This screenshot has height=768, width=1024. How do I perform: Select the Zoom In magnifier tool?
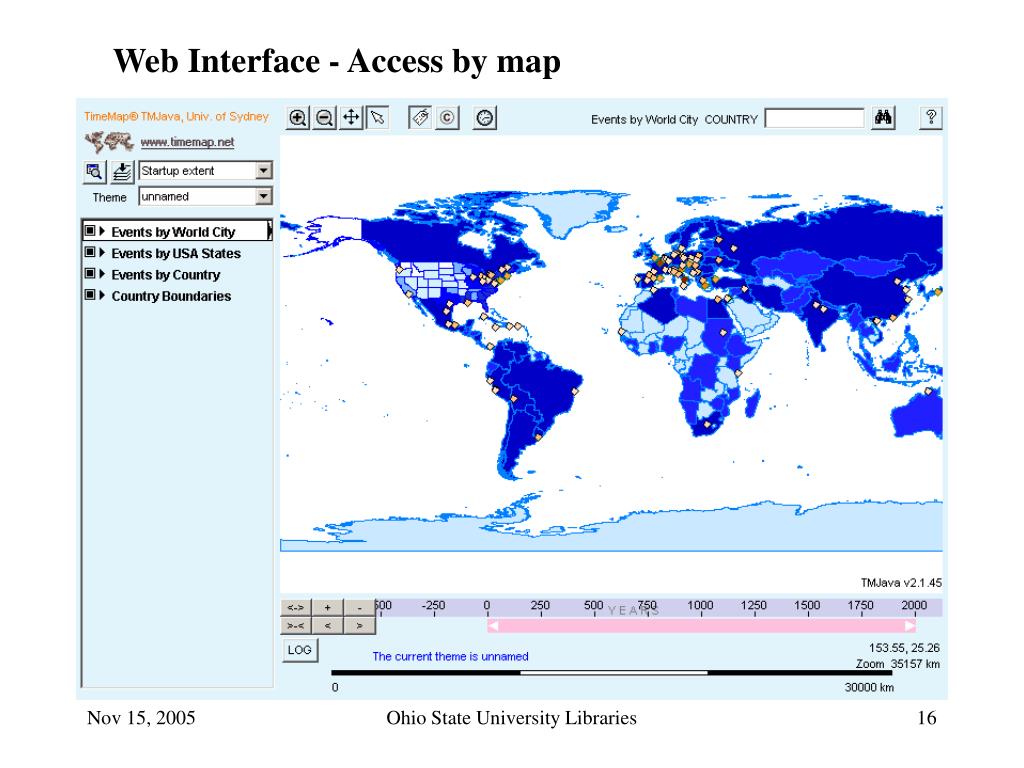pyautogui.click(x=298, y=118)
